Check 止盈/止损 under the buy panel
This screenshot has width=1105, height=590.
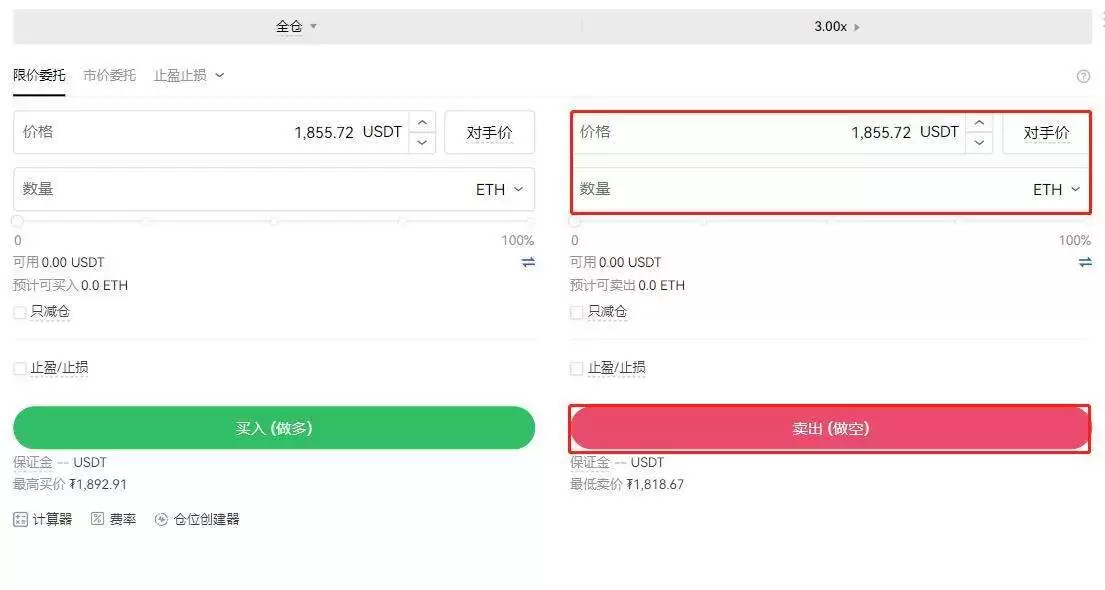tap(18, 367)
